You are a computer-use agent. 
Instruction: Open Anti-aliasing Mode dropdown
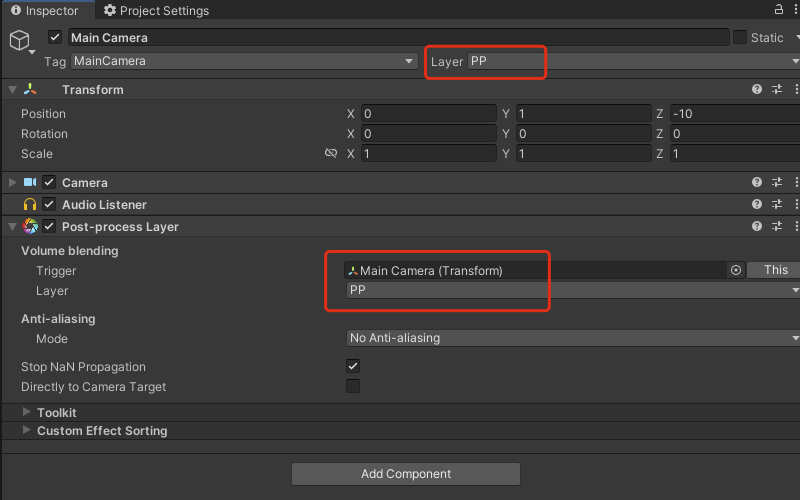tap(573, 338)
